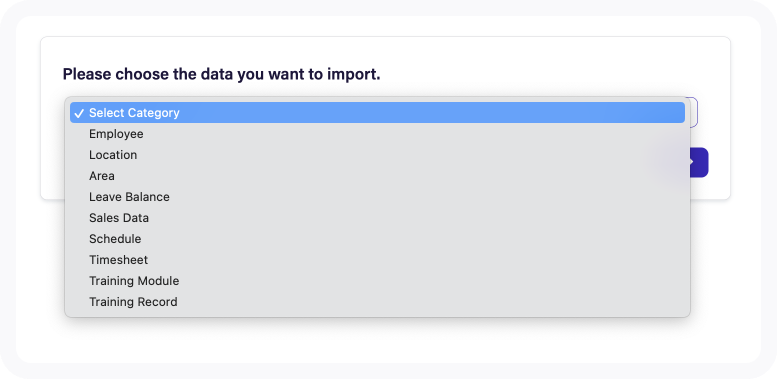Pick Sales Data as import category
The height and width of the screenshot is (379, 777).
click(x=378, y=218)
